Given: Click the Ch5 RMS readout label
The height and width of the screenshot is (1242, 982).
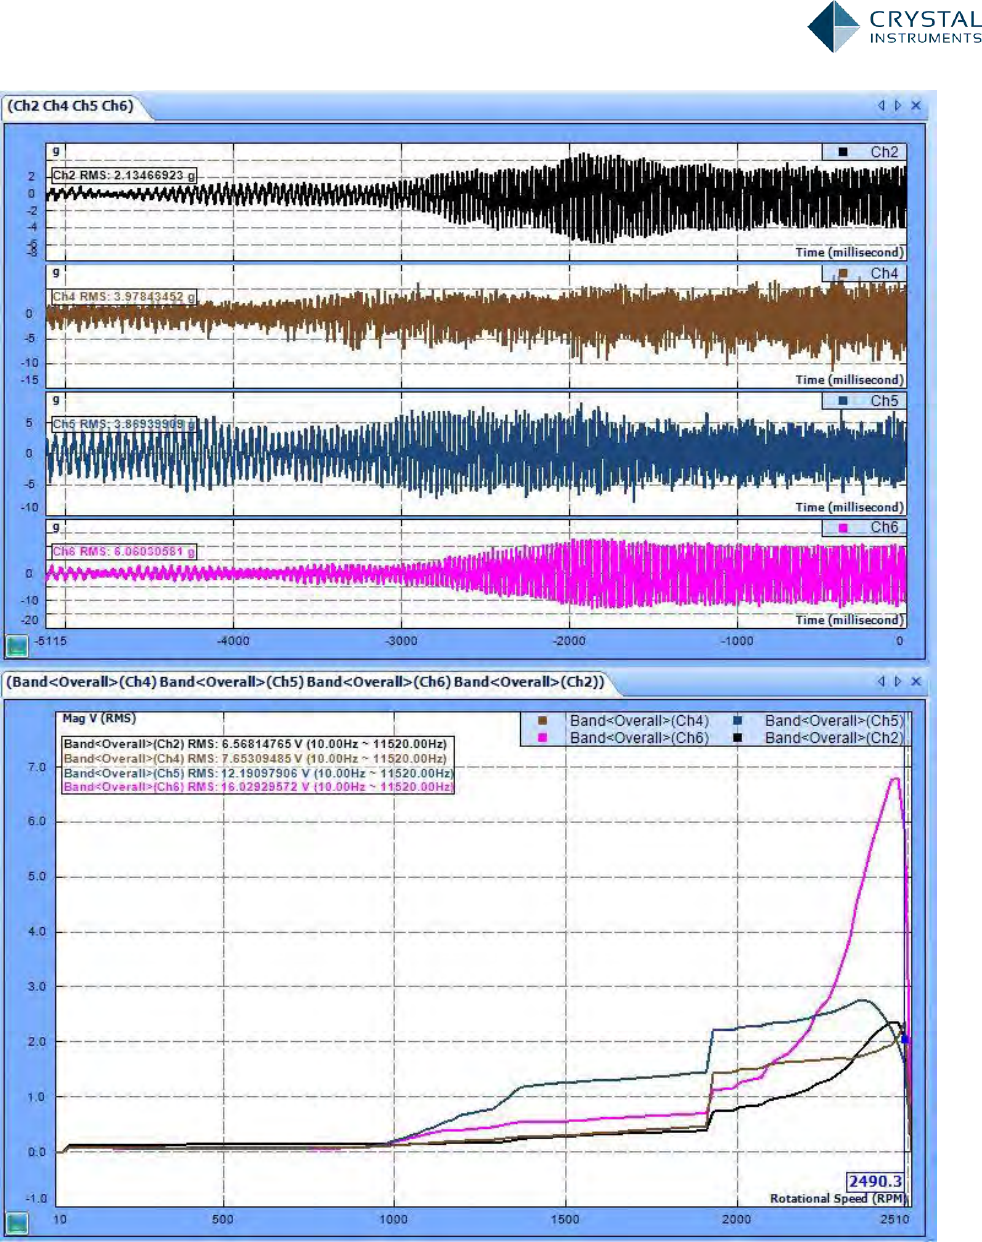Looking at the screenshot, I should coord(123,424).
